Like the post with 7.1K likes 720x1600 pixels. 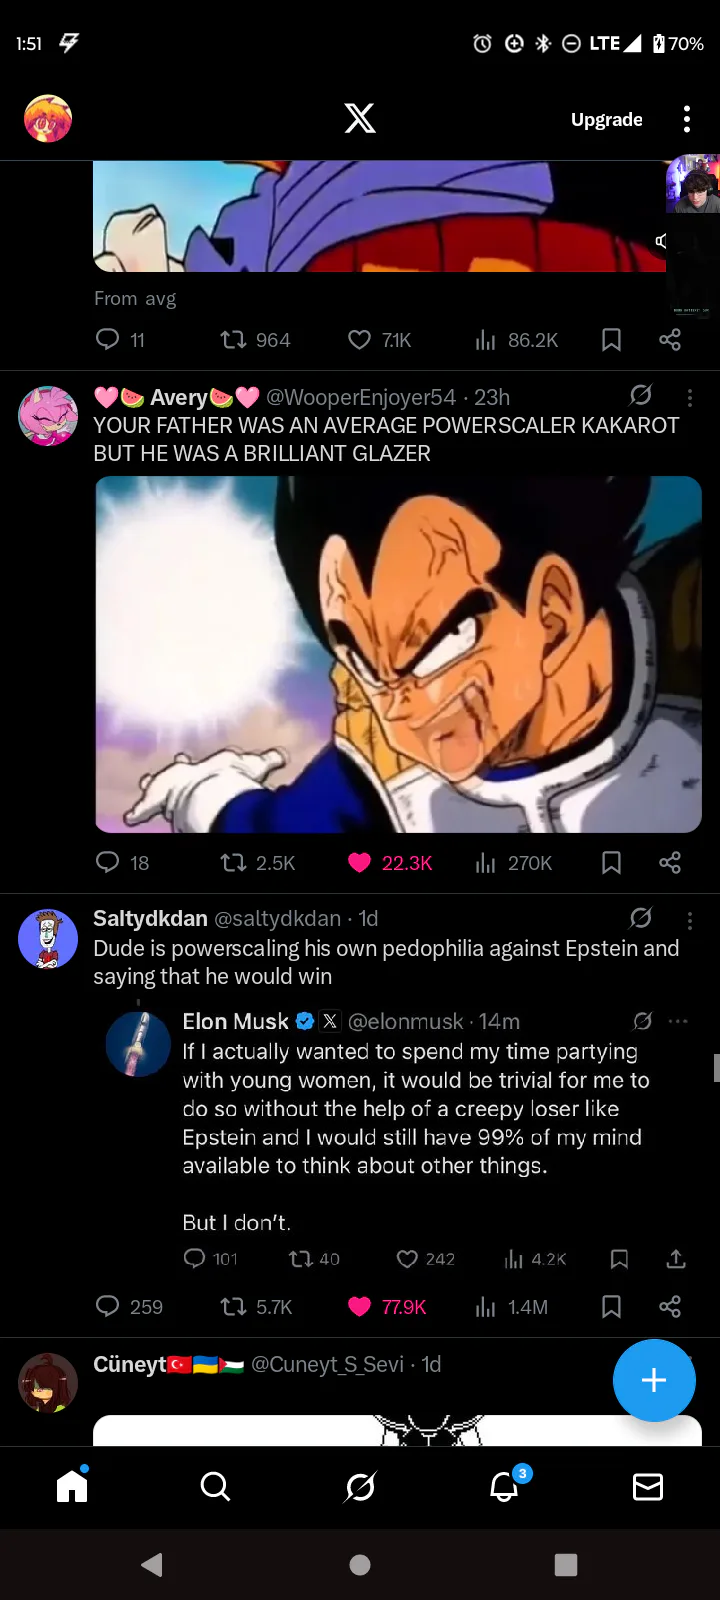(360, 340)
